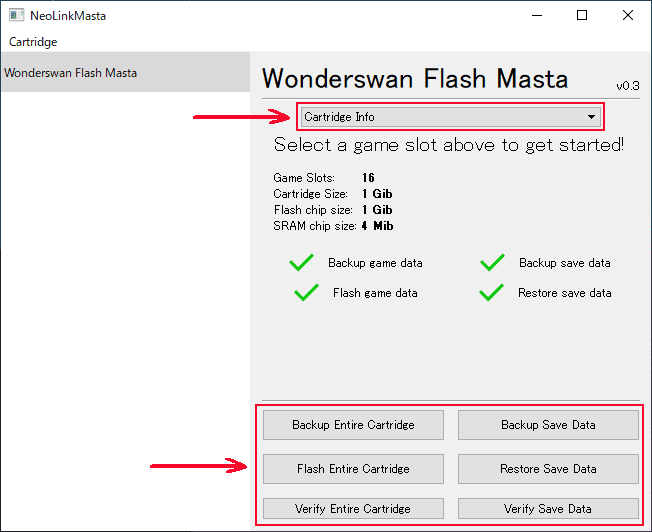Click green checkmark beside Backup save data
Image resolution: width=652 pixels, height=532 pixels.
click(x=492, y=262)
